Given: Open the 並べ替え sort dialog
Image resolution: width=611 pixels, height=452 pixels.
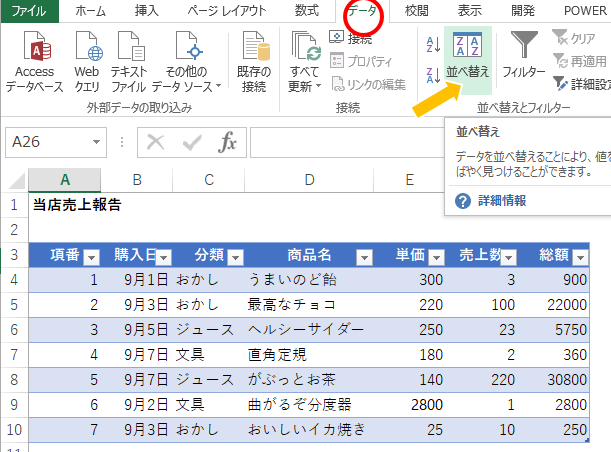Looking at the screenshot, I should click(467, 58).
